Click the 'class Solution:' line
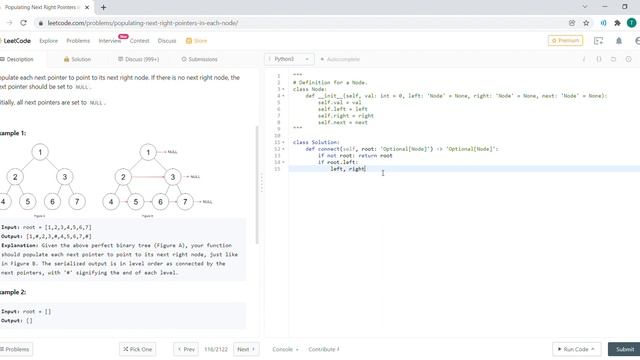Screen dimensions: 640x360 click(316, 142)
